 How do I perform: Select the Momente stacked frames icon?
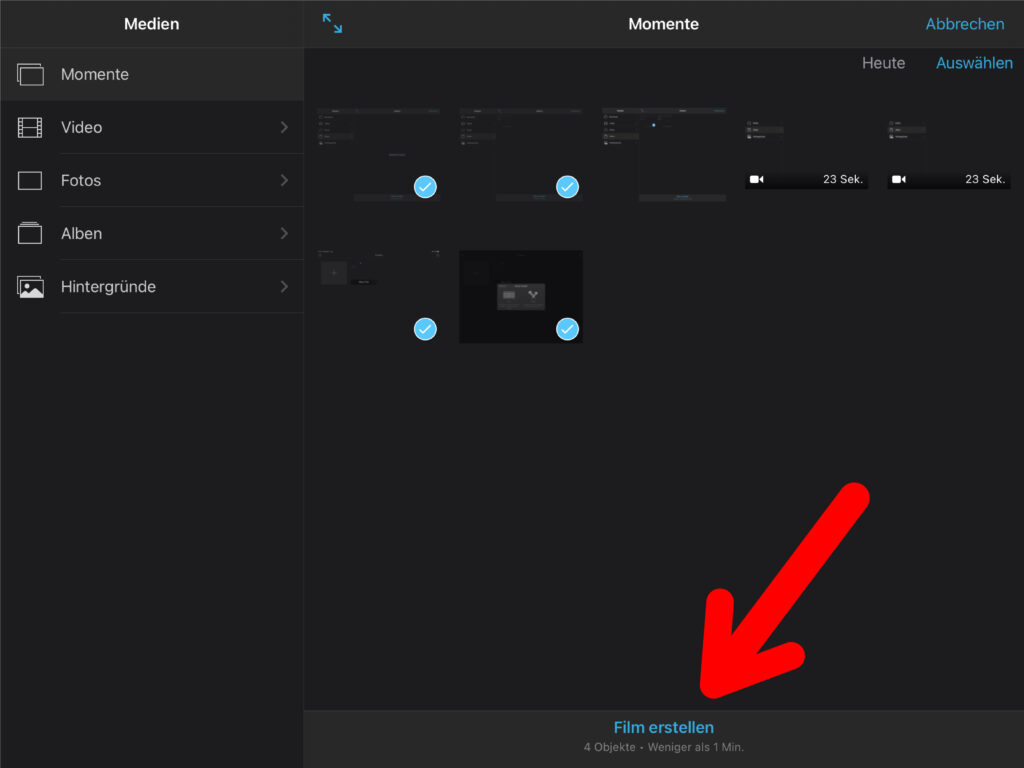(x=31, y=74)
